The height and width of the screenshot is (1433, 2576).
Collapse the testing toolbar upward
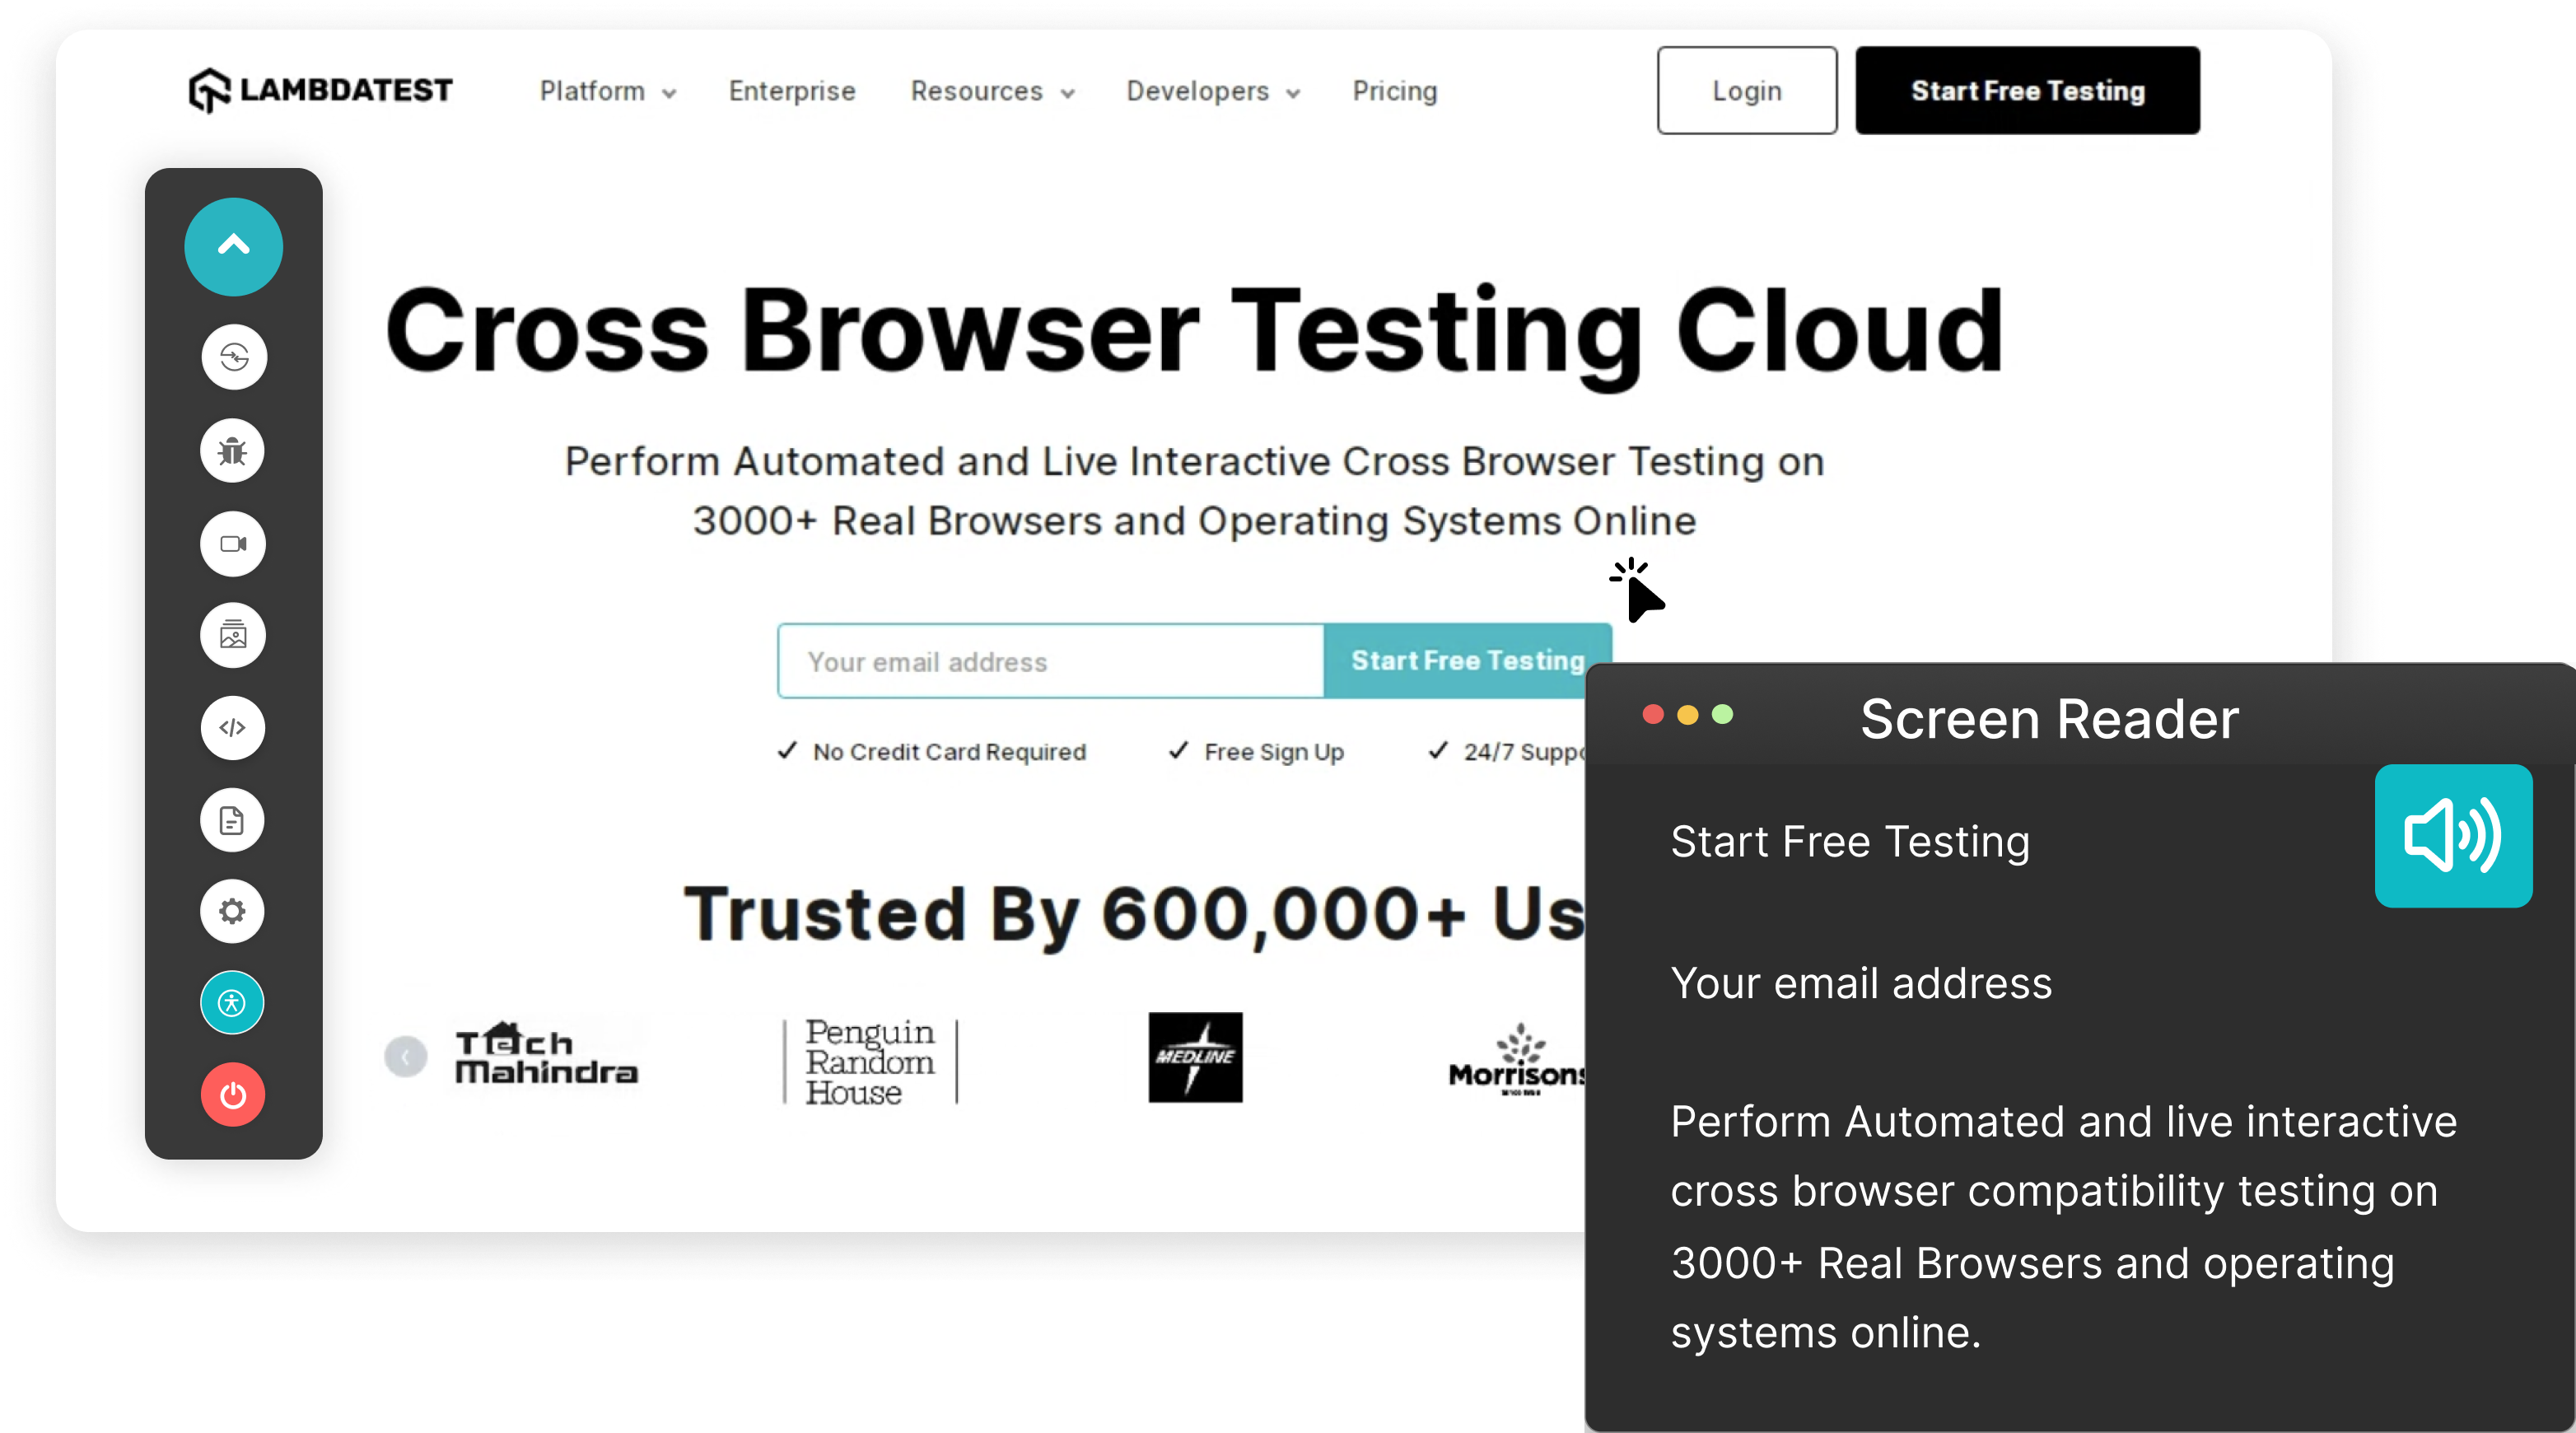click(232, 246)
